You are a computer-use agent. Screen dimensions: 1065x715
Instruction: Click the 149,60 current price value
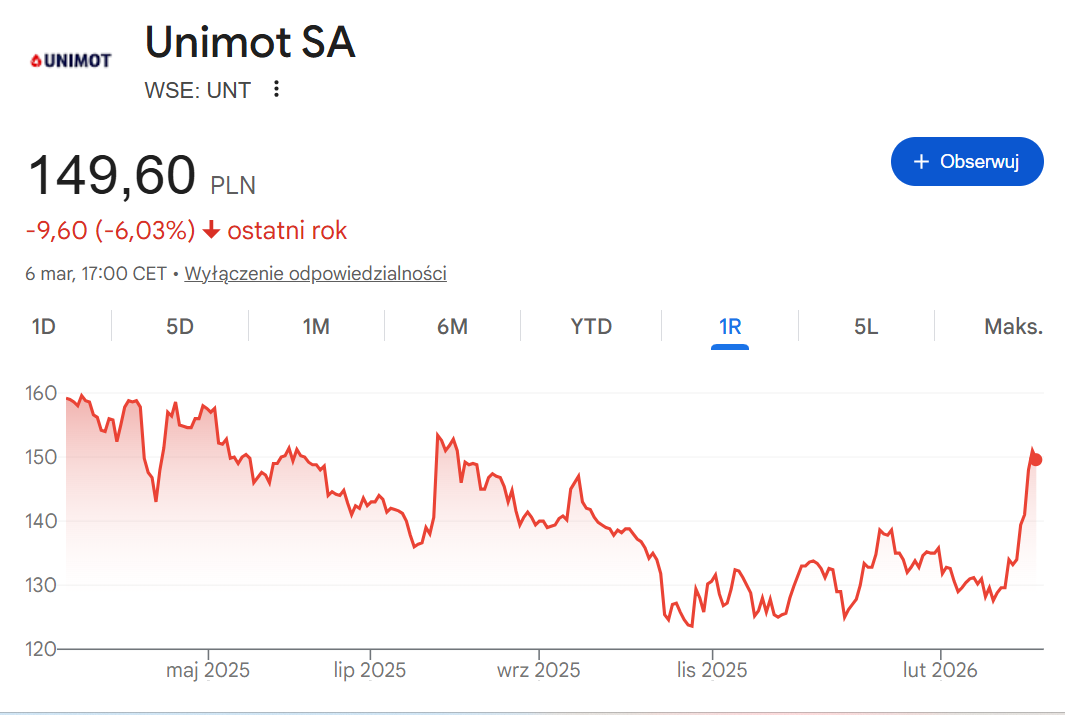112,176
